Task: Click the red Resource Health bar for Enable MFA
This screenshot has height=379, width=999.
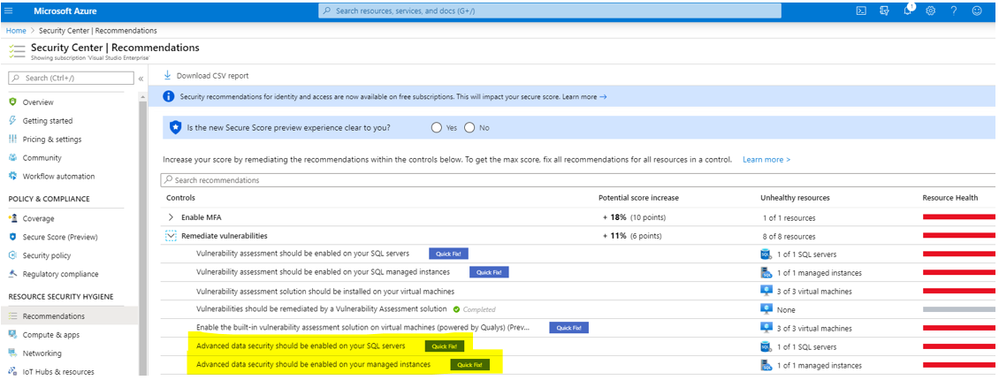Action: (960, 217)
